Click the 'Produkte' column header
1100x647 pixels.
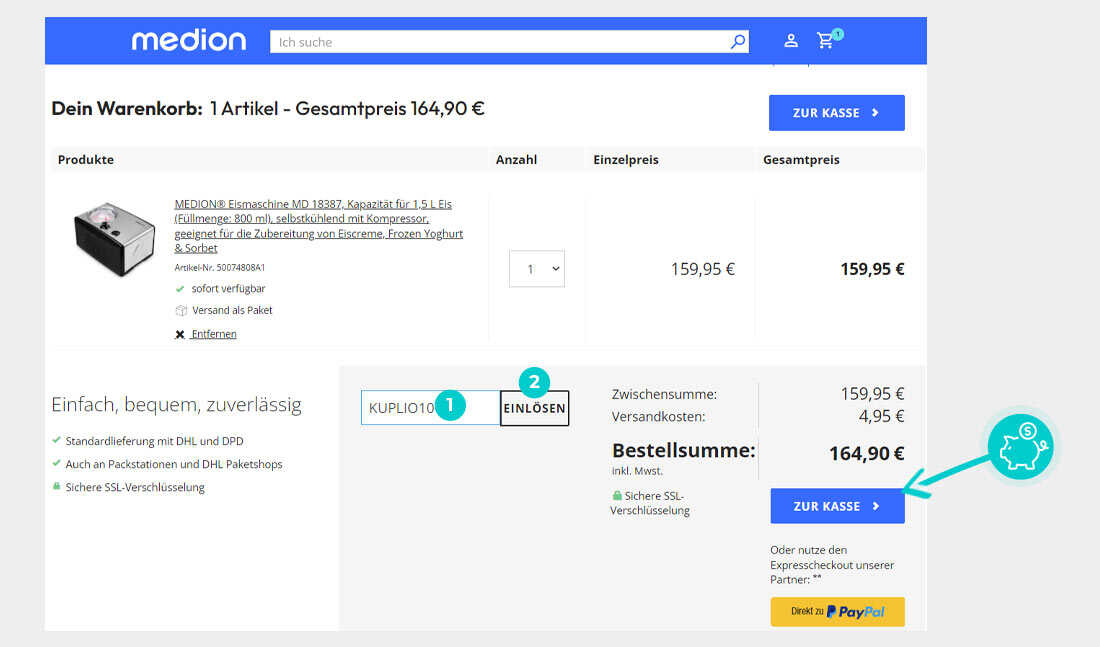pyautogui.click(x=86, y=159)
